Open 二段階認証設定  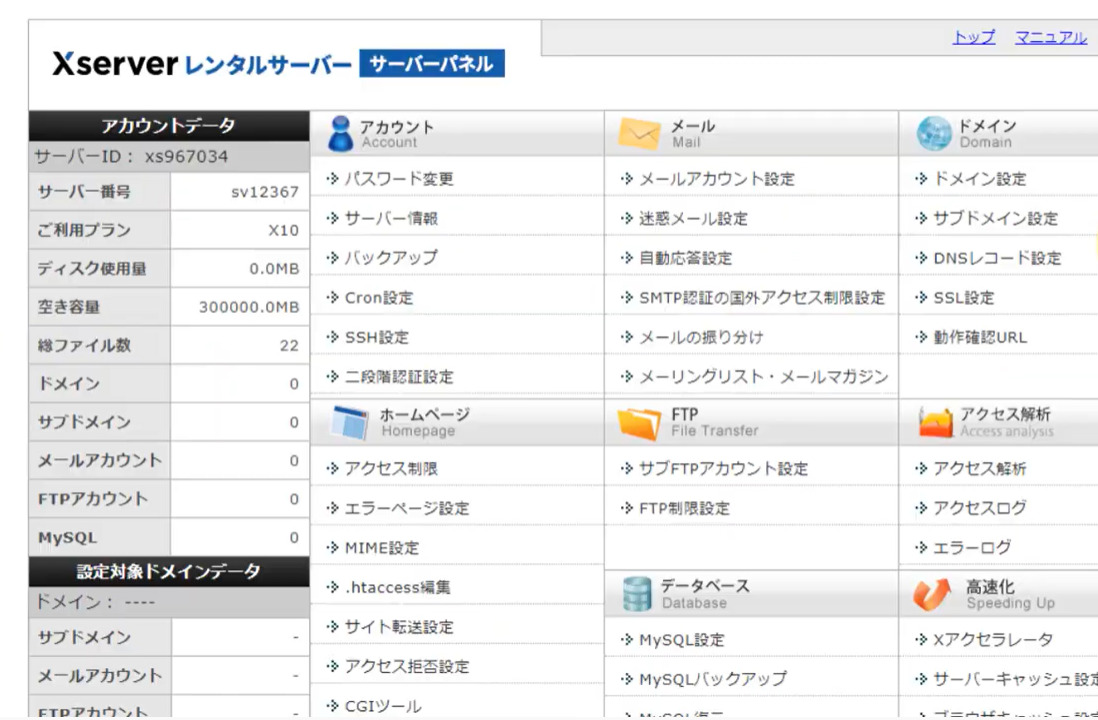click(x=399, y=377)
